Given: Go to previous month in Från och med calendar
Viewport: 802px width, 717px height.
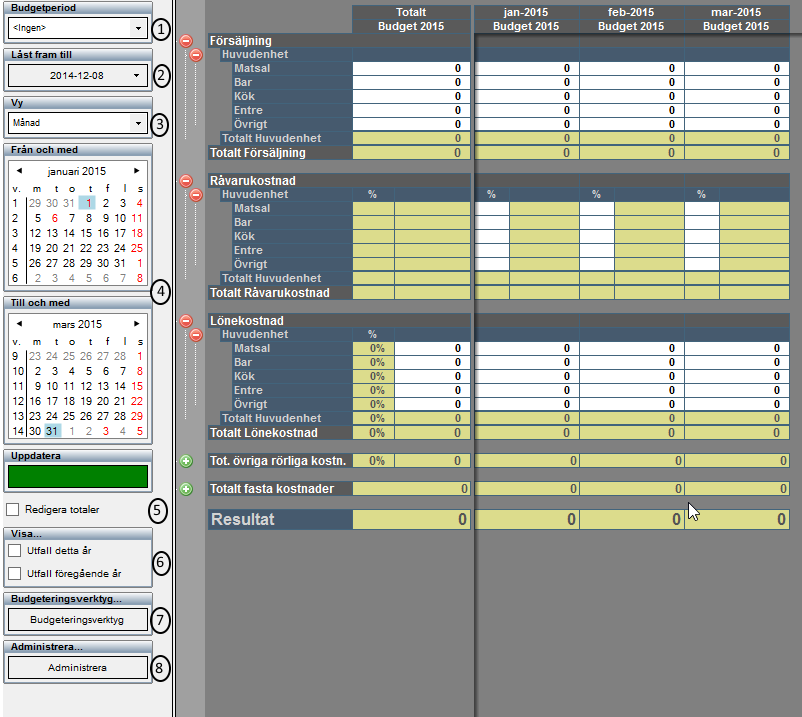Looking at the screenshot, I should coord(19,171).
